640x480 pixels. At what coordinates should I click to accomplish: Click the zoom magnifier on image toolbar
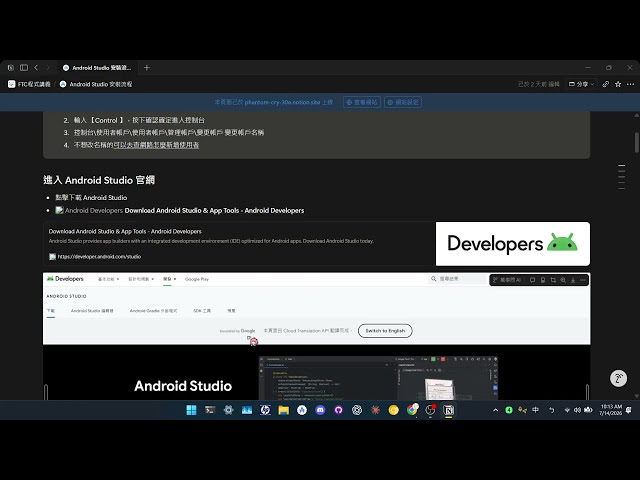click(563, 280)
